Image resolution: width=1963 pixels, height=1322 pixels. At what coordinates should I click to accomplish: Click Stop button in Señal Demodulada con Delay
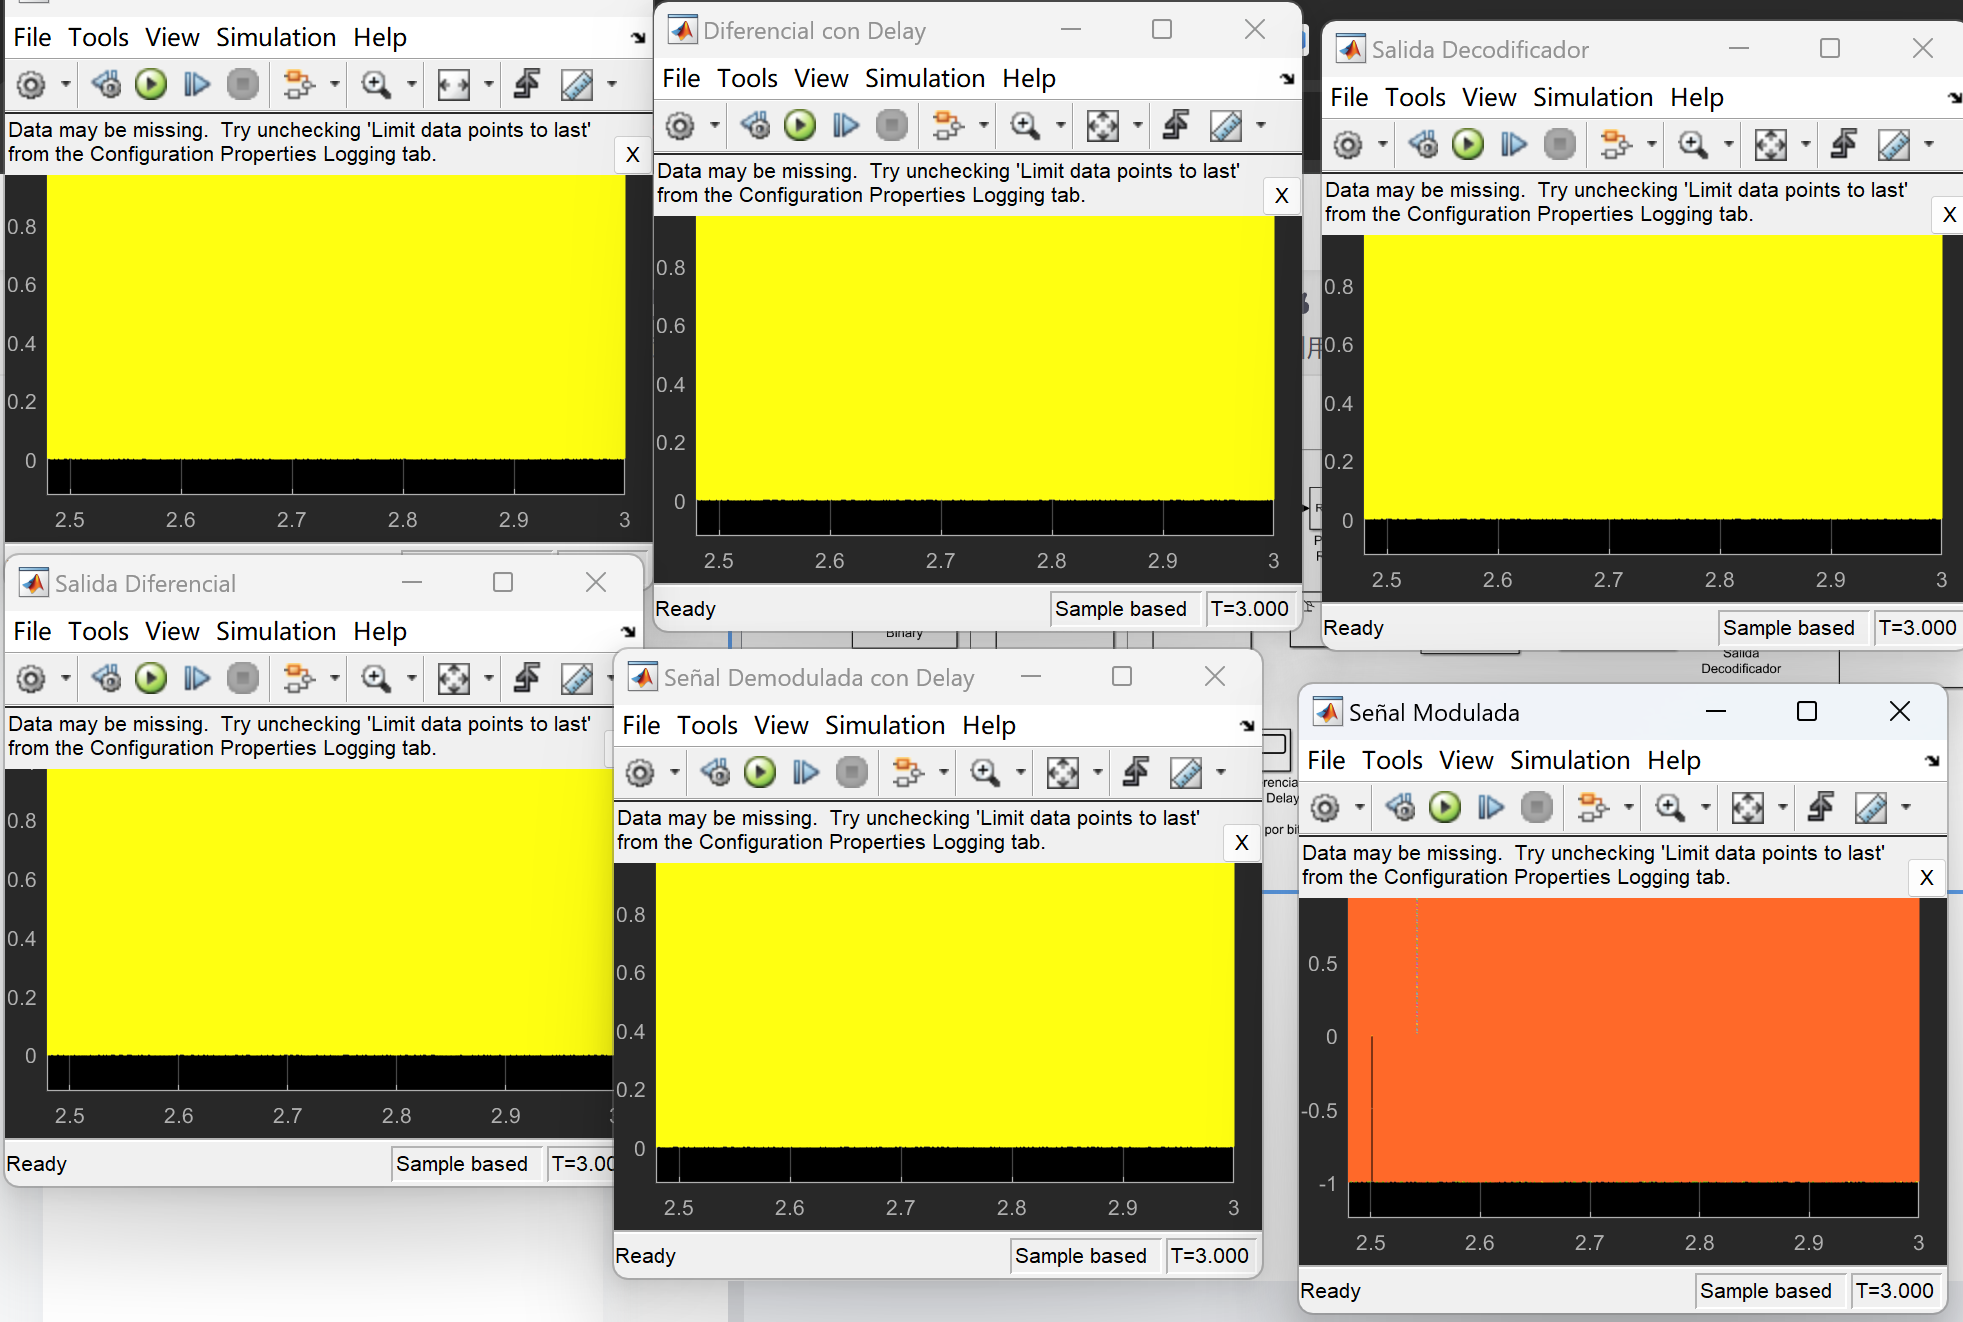[852, 772]
